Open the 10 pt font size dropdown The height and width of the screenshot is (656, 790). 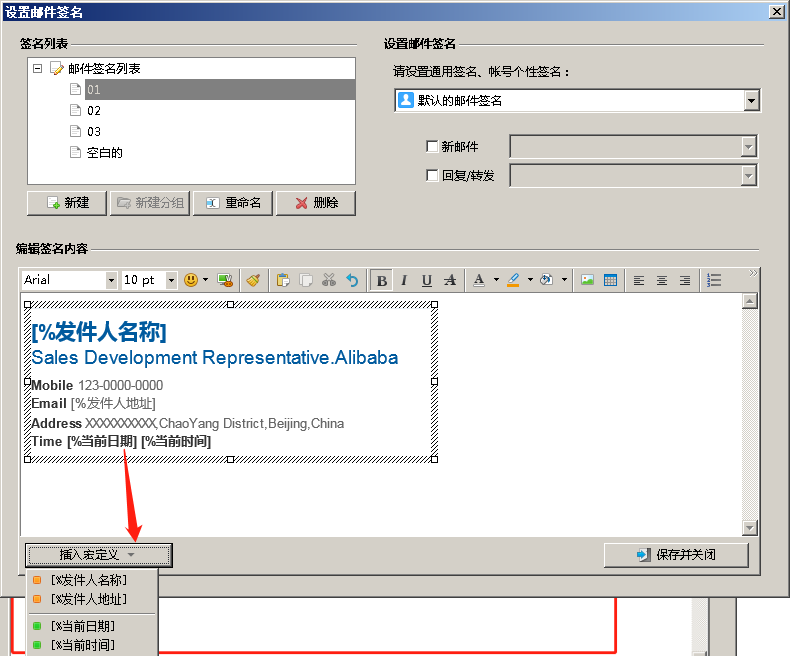[x=171, y=280]
